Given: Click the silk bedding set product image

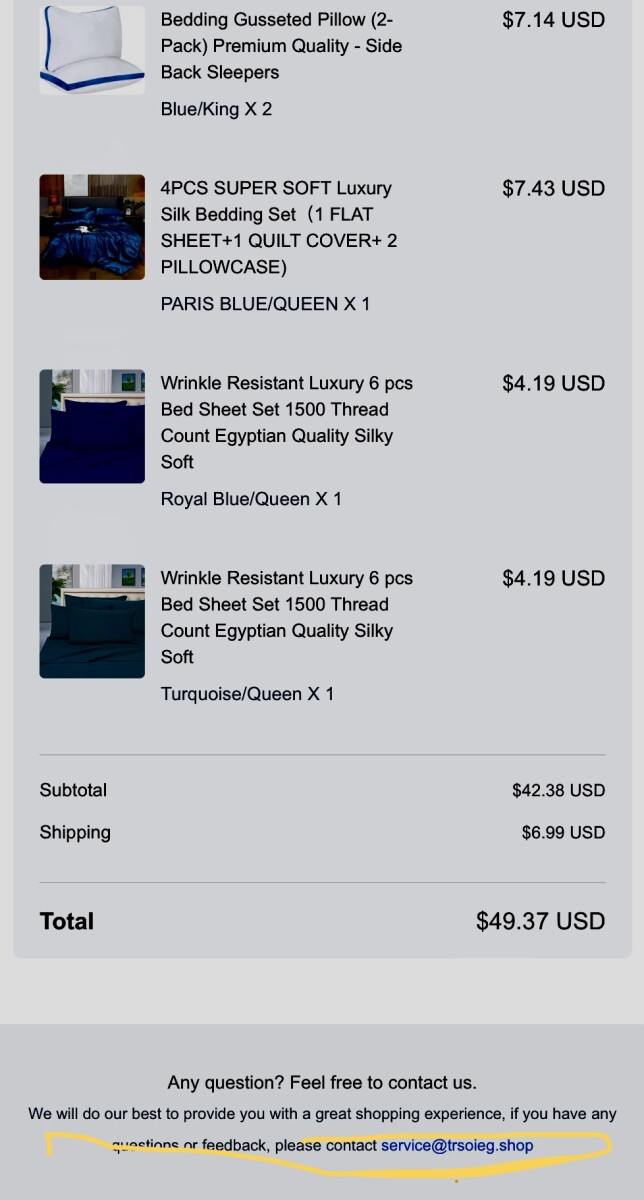Looking at the screenshot, I should (92, 227).
